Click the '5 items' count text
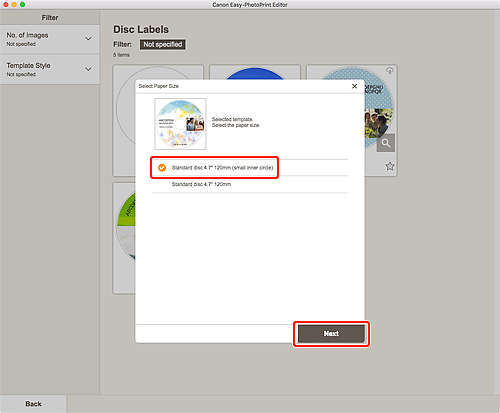This screenshot has height=413, width=500. (121, 55)
